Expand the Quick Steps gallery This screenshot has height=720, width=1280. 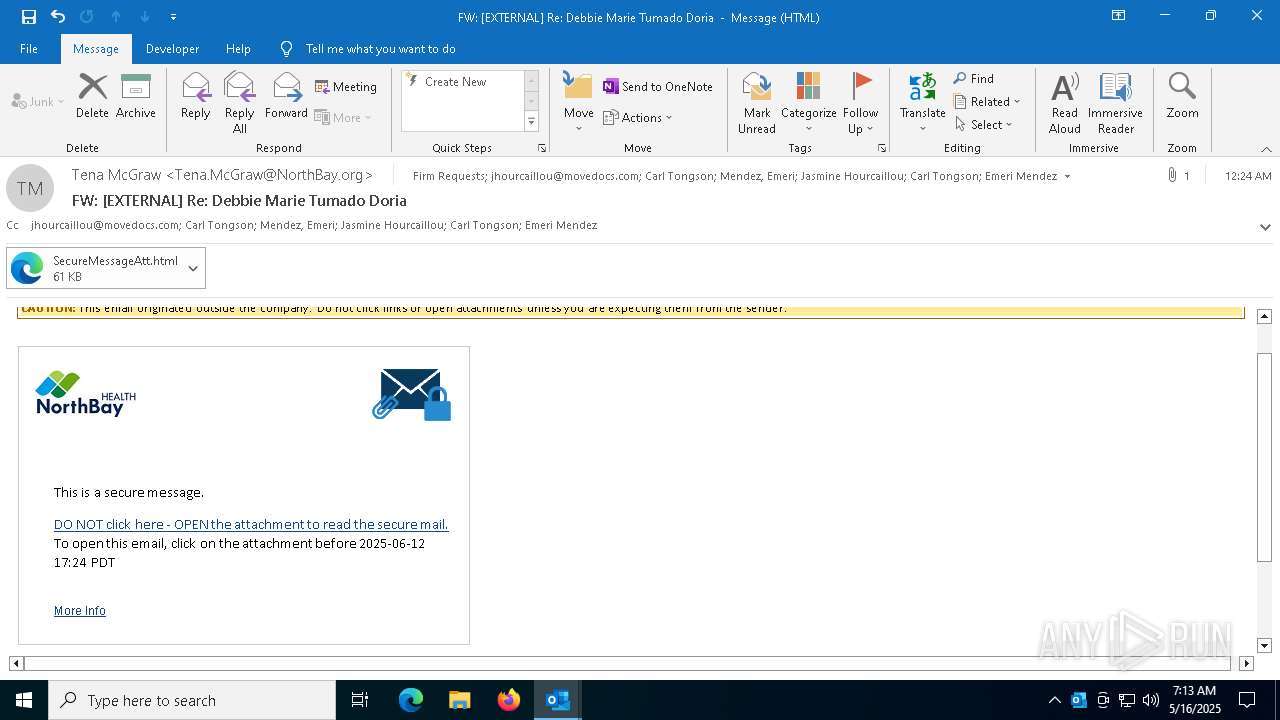click(x=531, y=122)
